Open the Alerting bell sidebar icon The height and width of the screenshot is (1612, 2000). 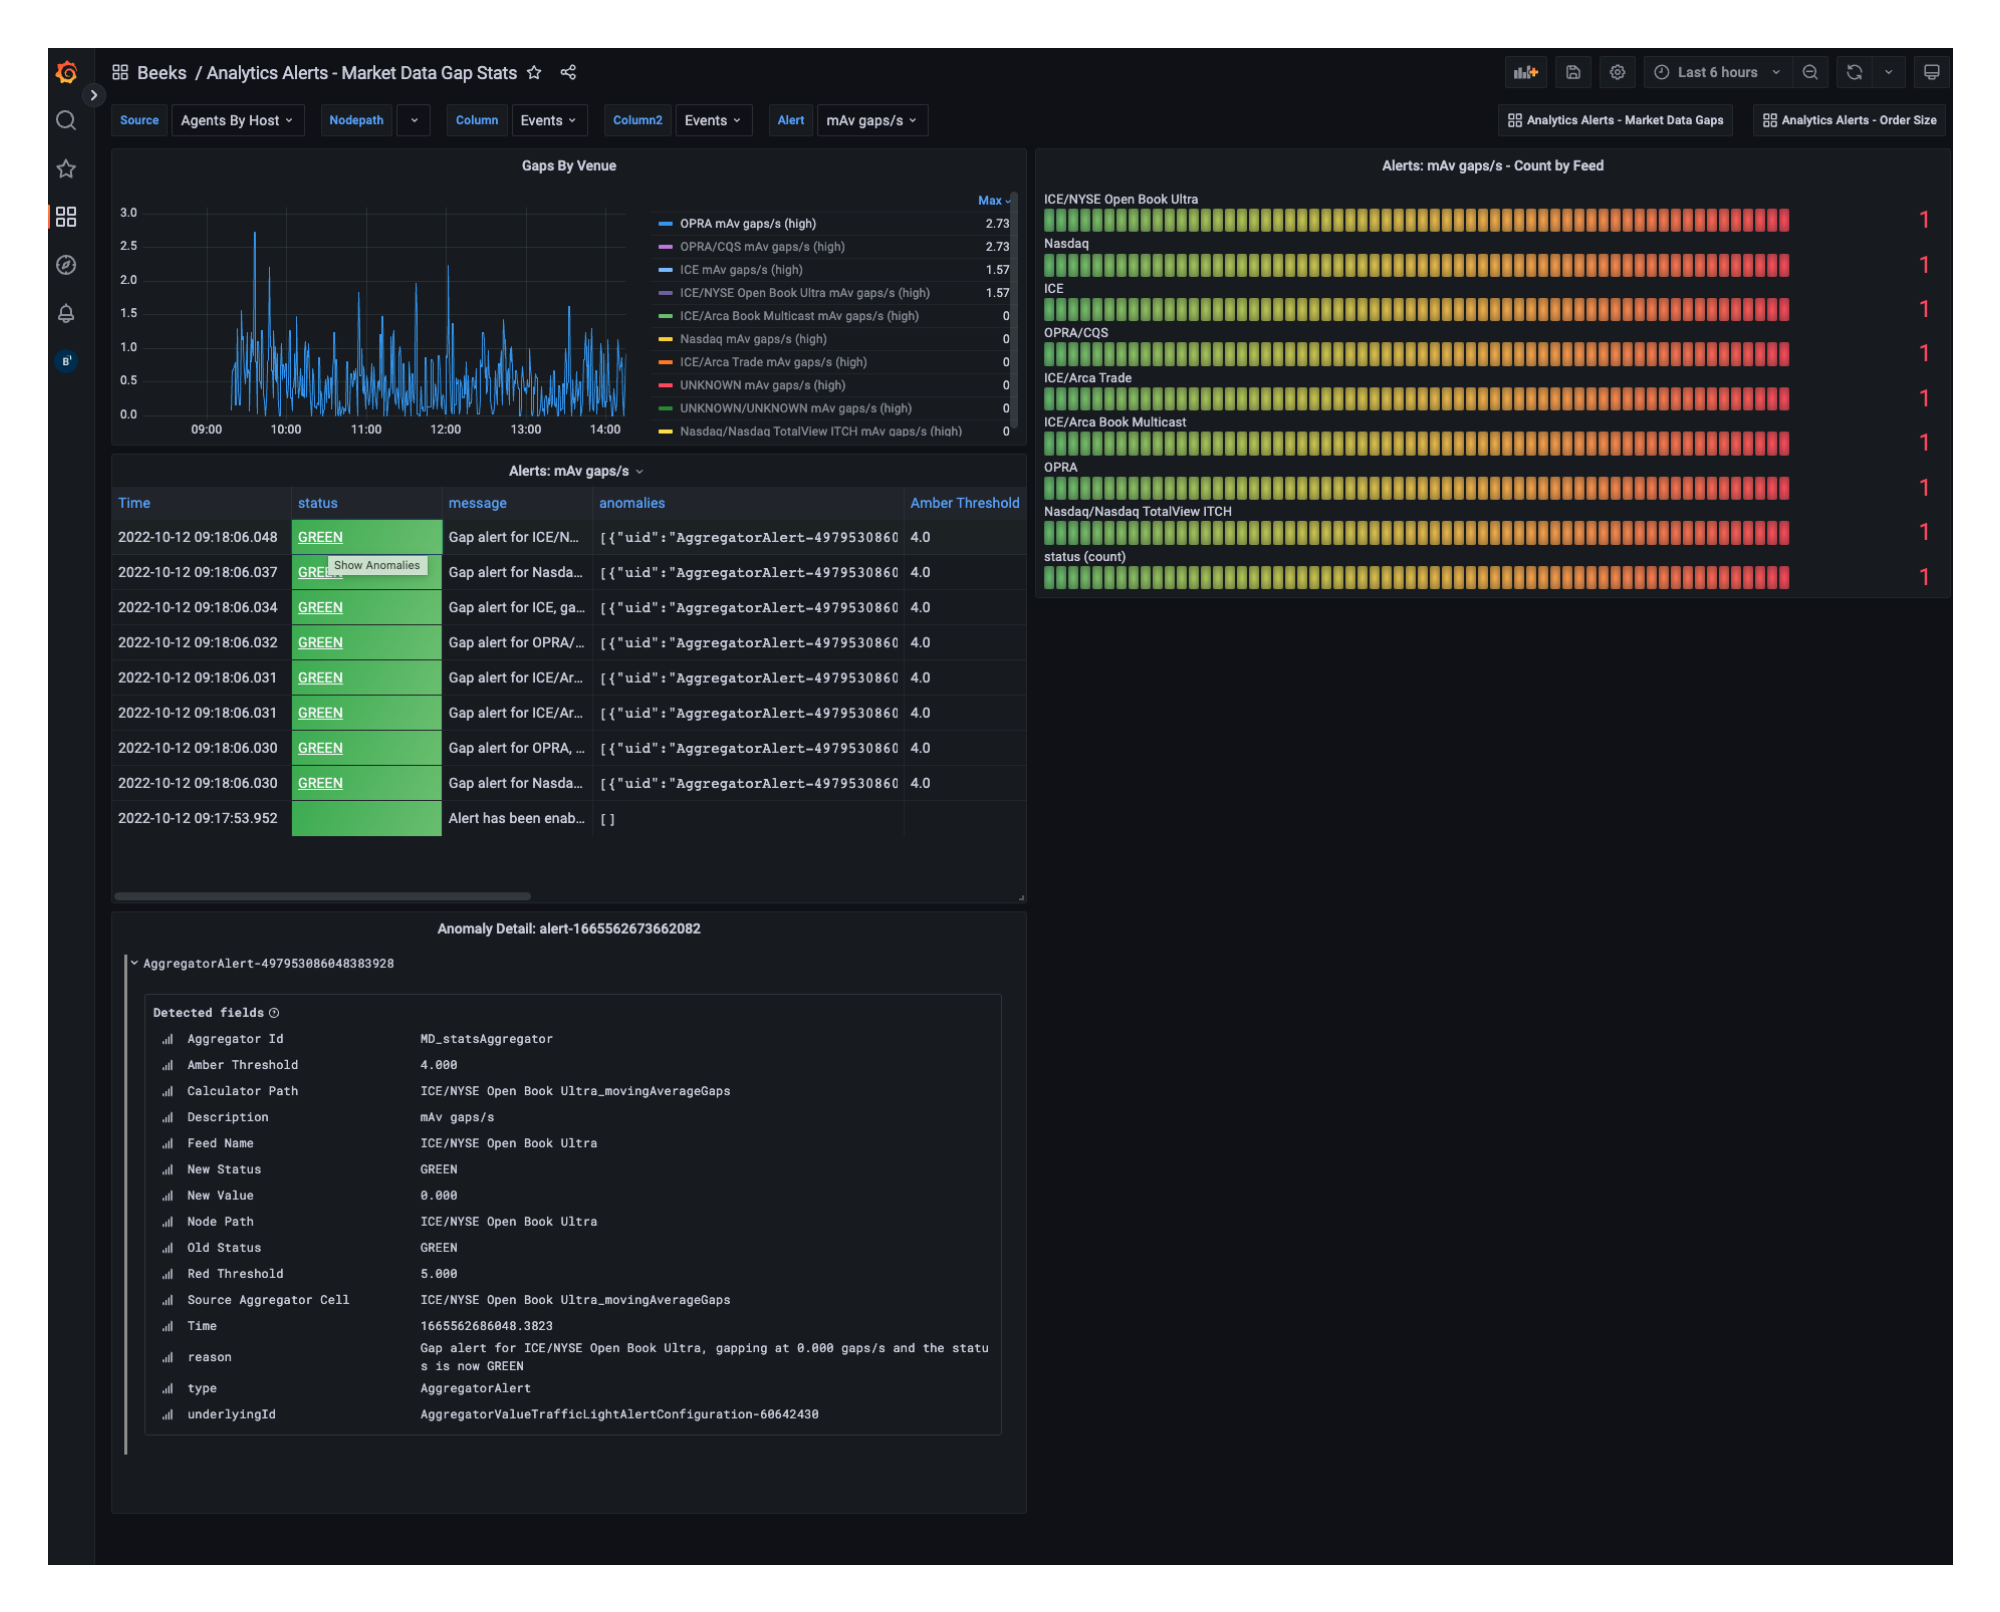coord(66,313)
